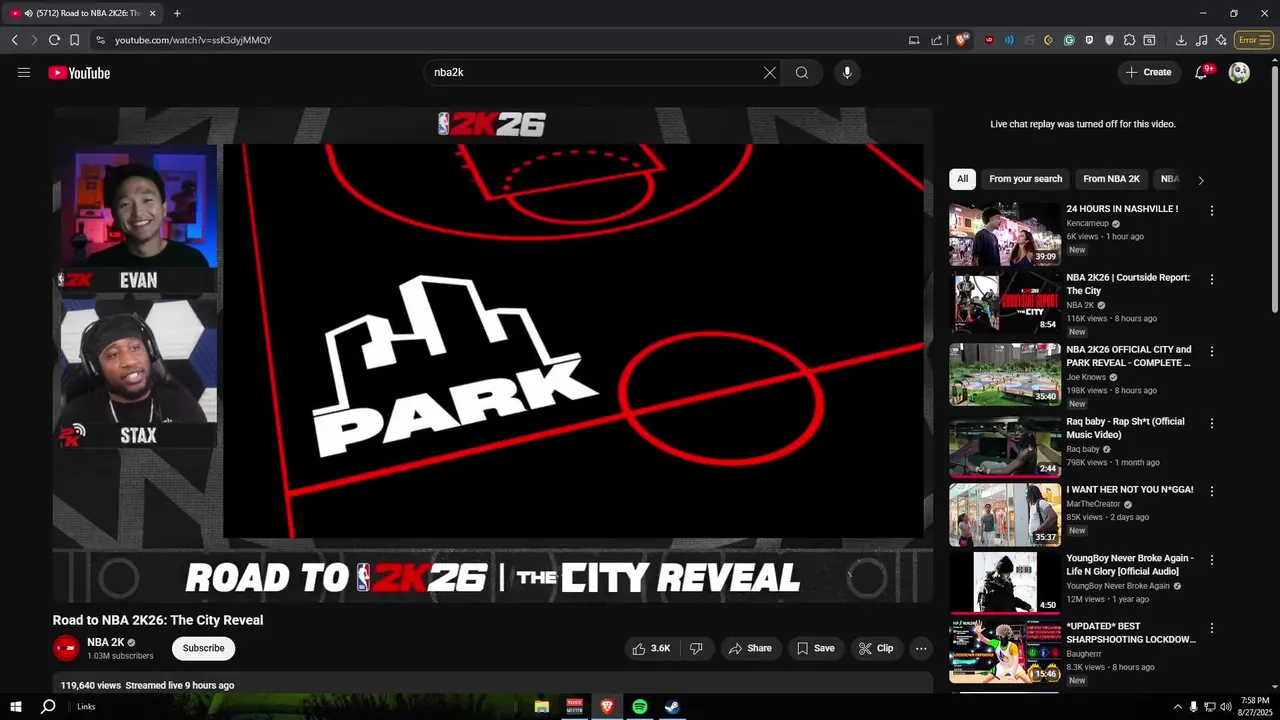Screen dimensions: 1280x720
Task: Open options for Courtside Report: The City video
Action: click(x=1212, y=279)
